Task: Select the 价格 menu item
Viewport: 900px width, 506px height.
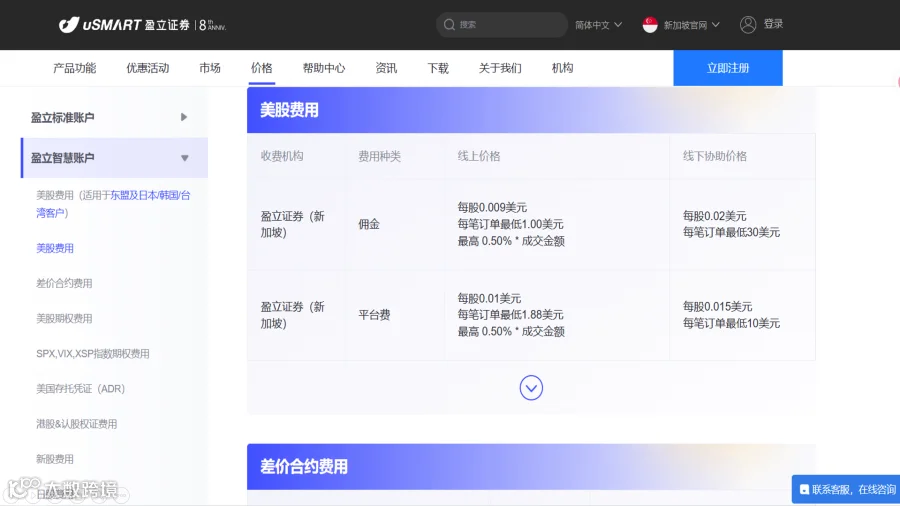Action: [x=261, y=68]
